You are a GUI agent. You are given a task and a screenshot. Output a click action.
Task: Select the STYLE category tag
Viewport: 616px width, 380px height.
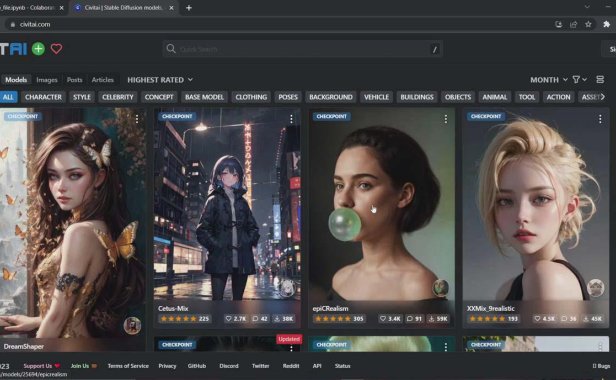click(x=82, y=97)
